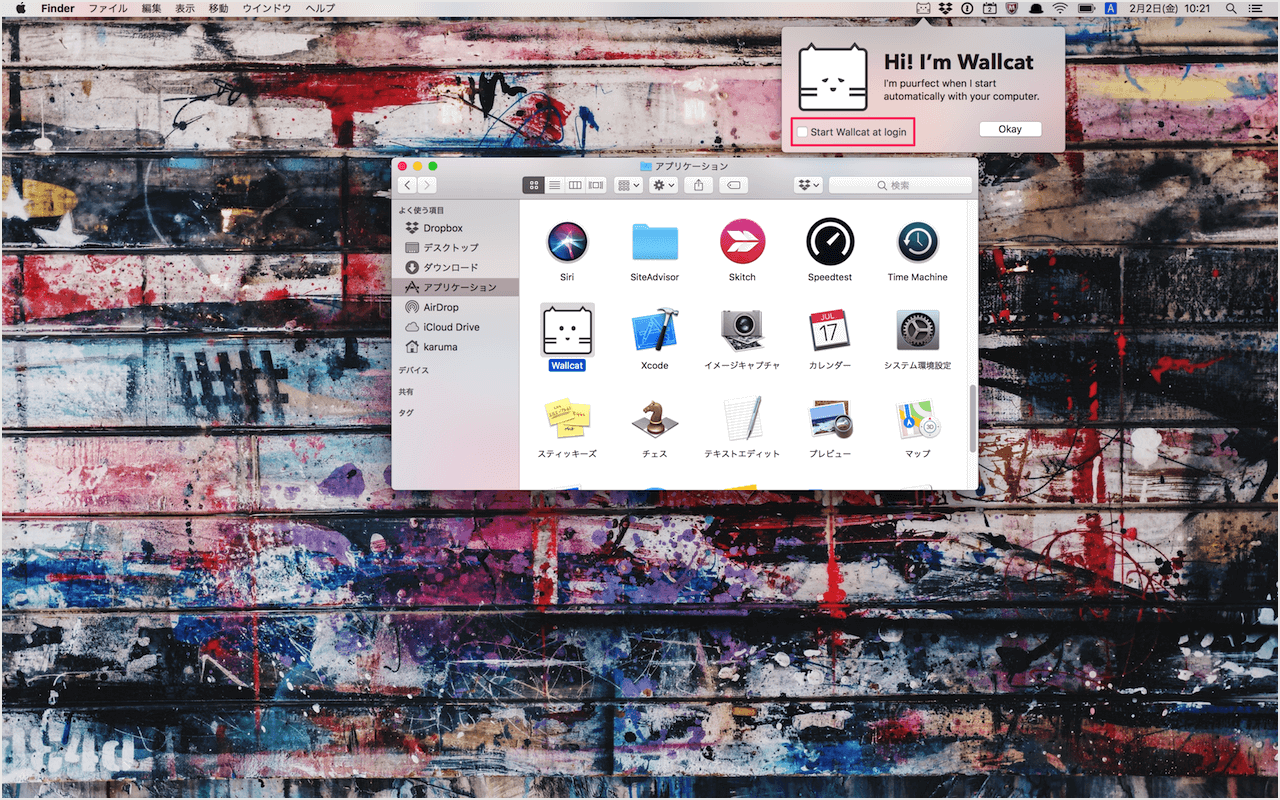Open the Wi-Fi status menu
Screen dimensions: 1280x800
[1060, 8]
